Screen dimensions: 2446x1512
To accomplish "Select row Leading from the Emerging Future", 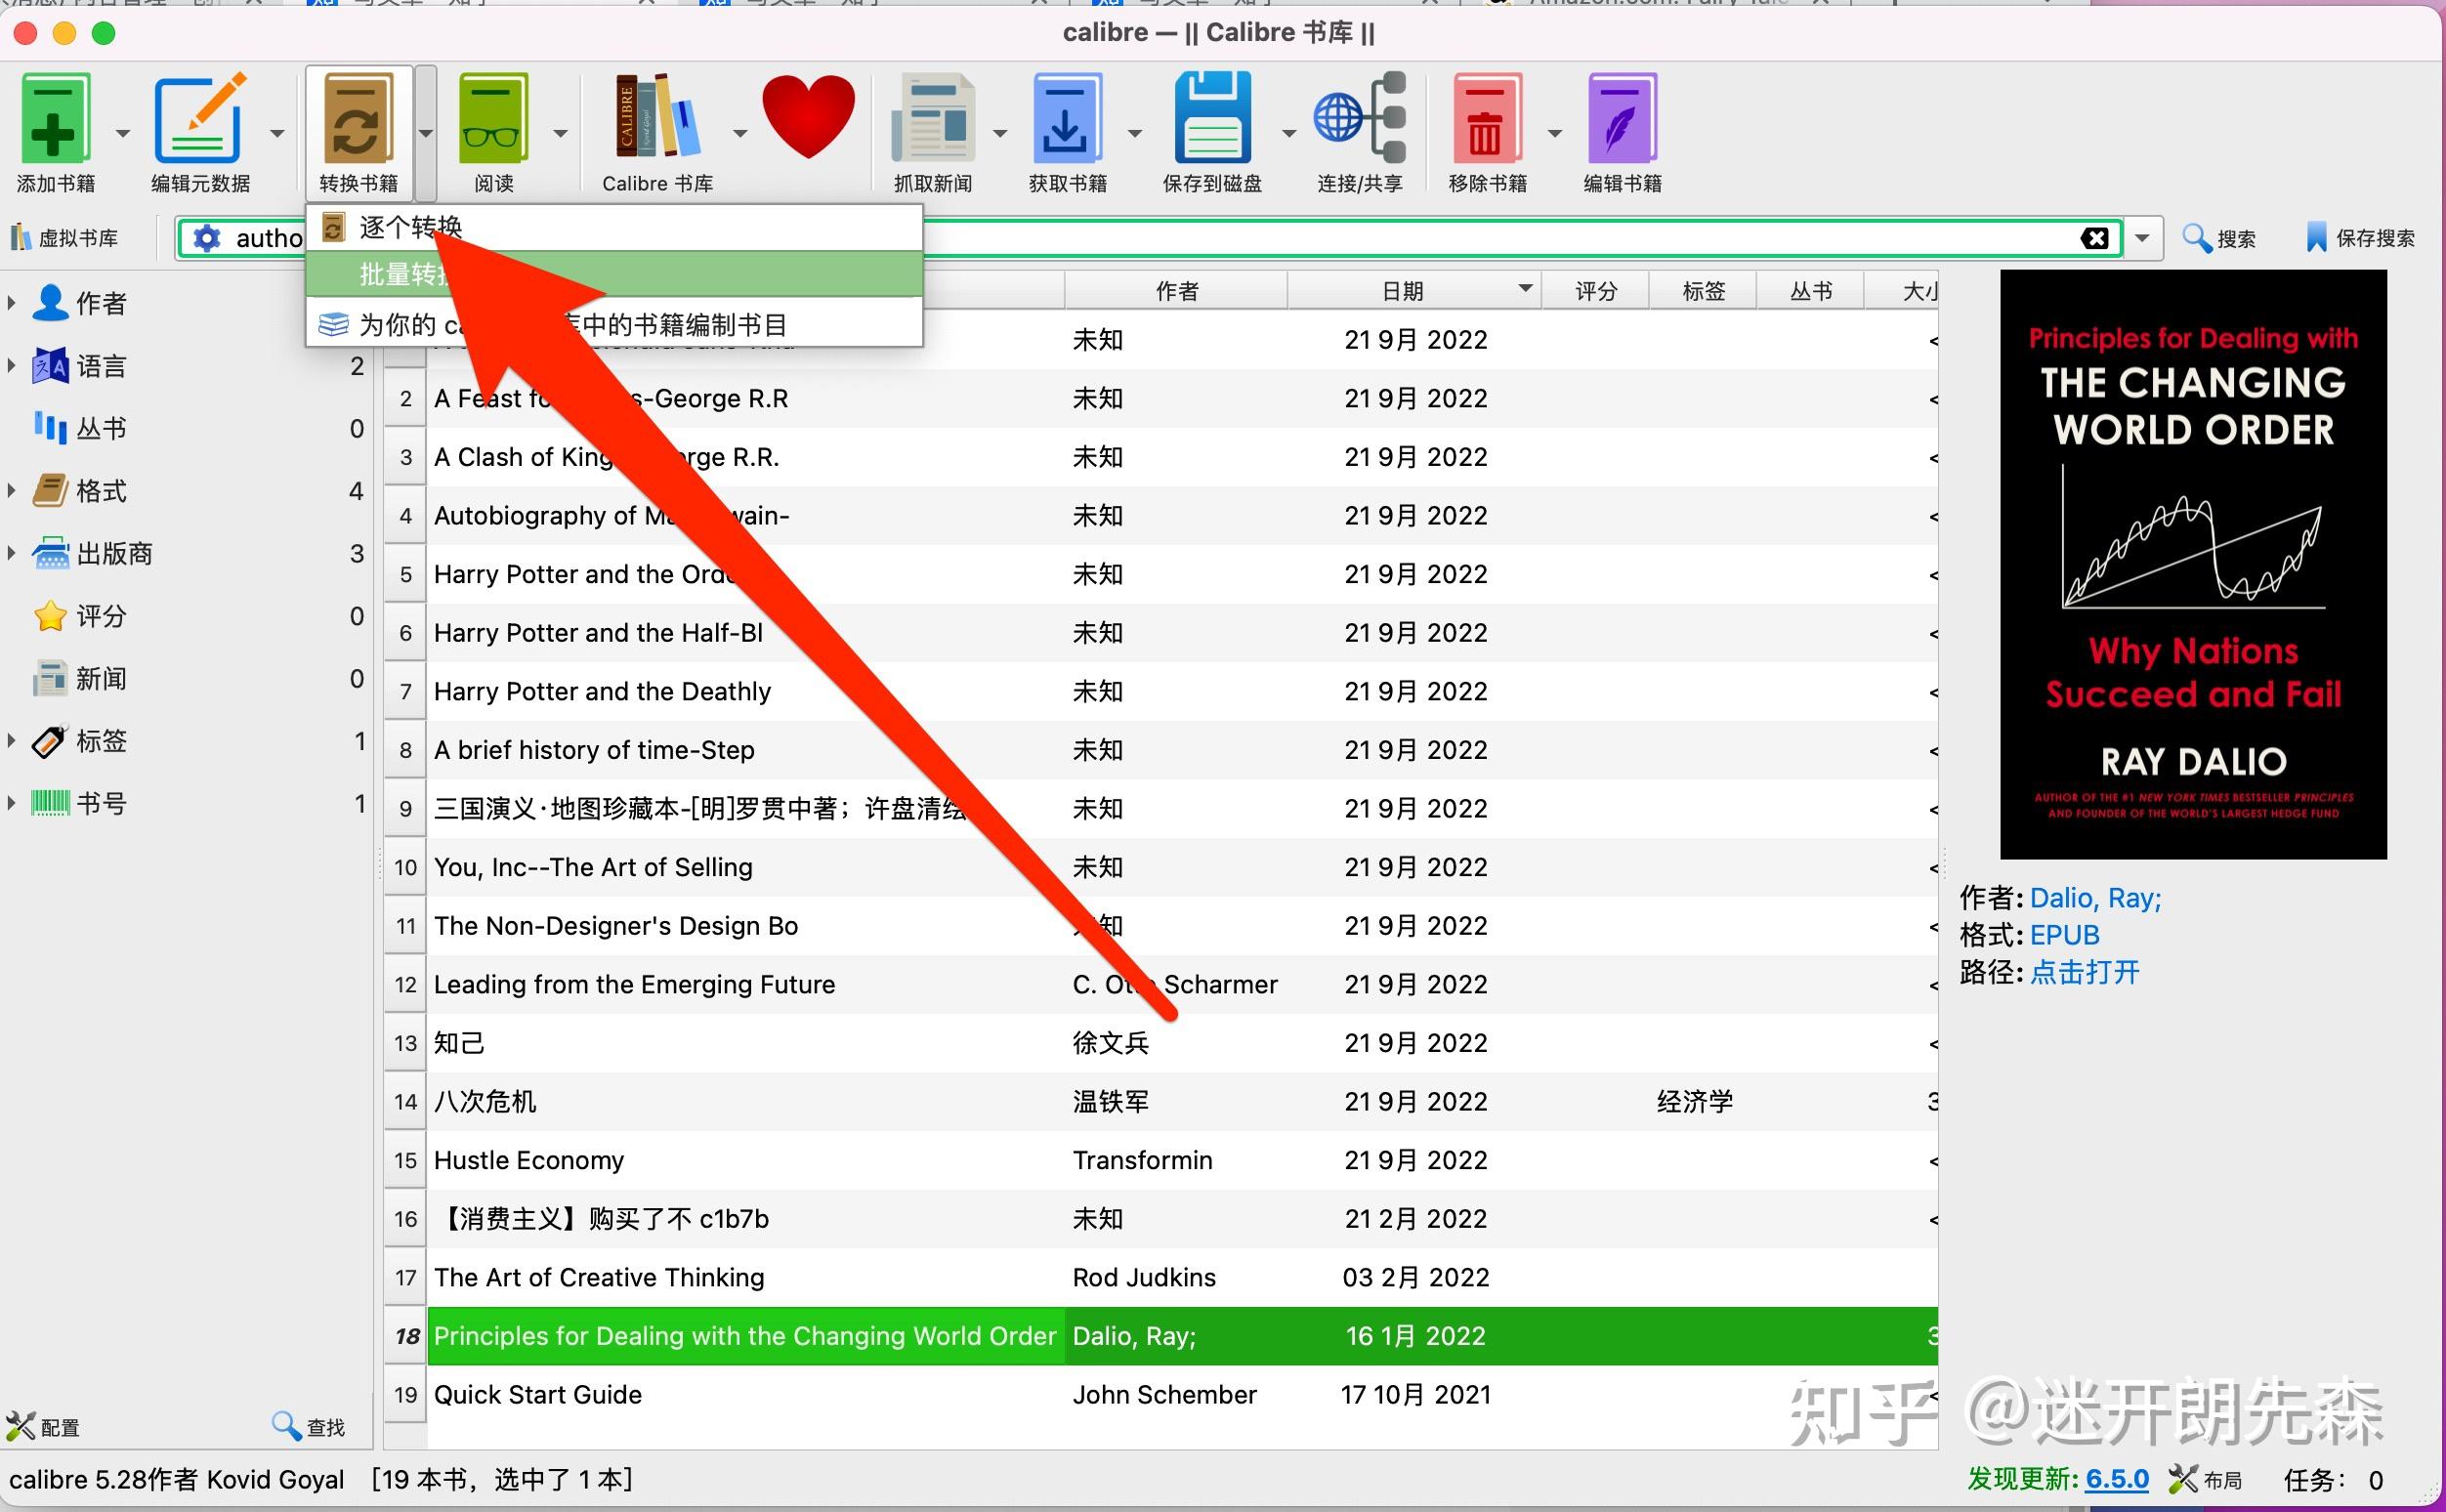I will click(1160, 984).
